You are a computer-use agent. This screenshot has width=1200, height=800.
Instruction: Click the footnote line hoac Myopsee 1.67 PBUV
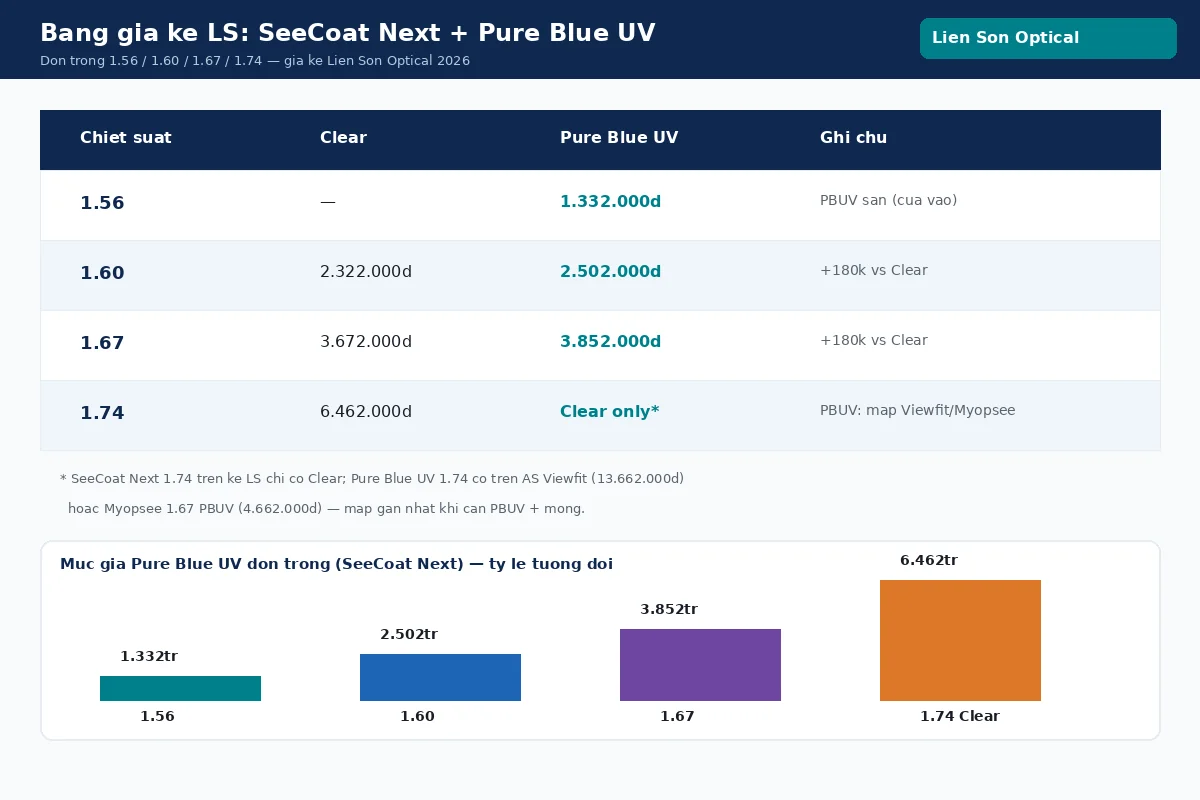pyautogui.click(x=326, y=509)
